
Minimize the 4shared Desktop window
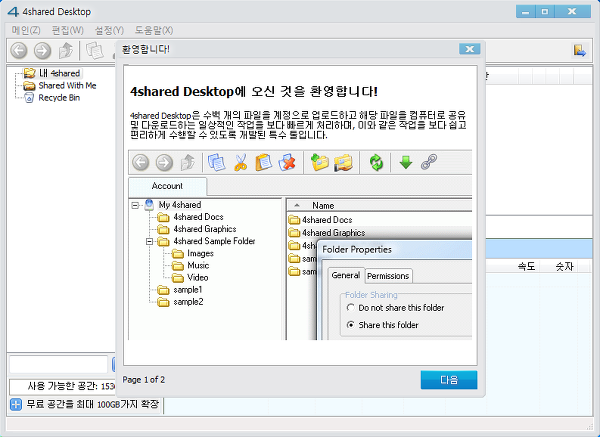(525, 11)
